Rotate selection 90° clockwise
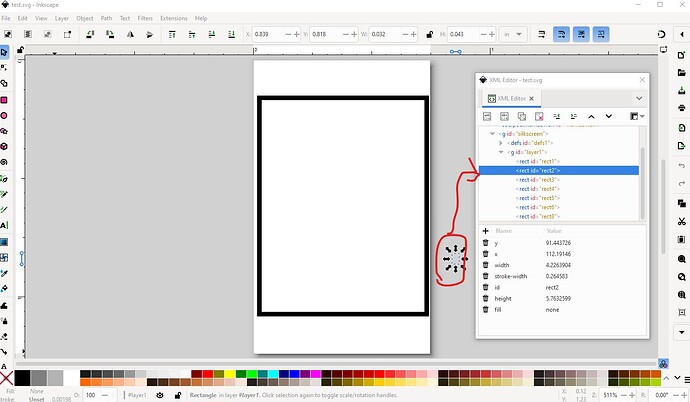The image size is (690, 402). 110,34
